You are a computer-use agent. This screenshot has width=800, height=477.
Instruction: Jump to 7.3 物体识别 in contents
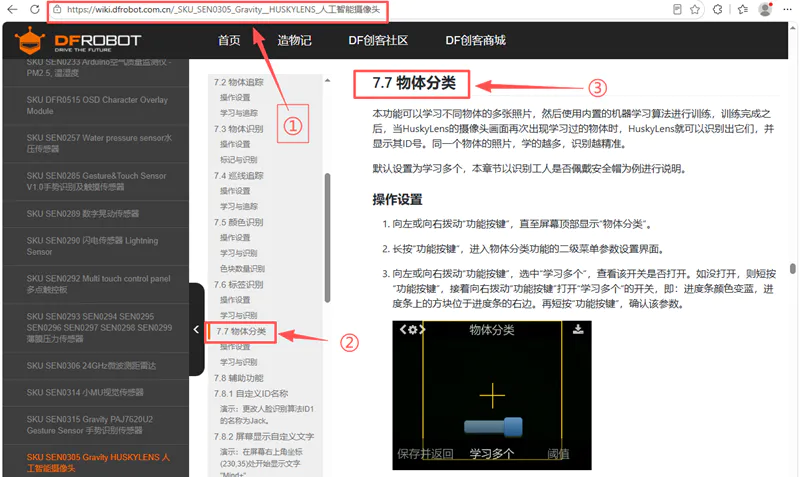(239, 129)
